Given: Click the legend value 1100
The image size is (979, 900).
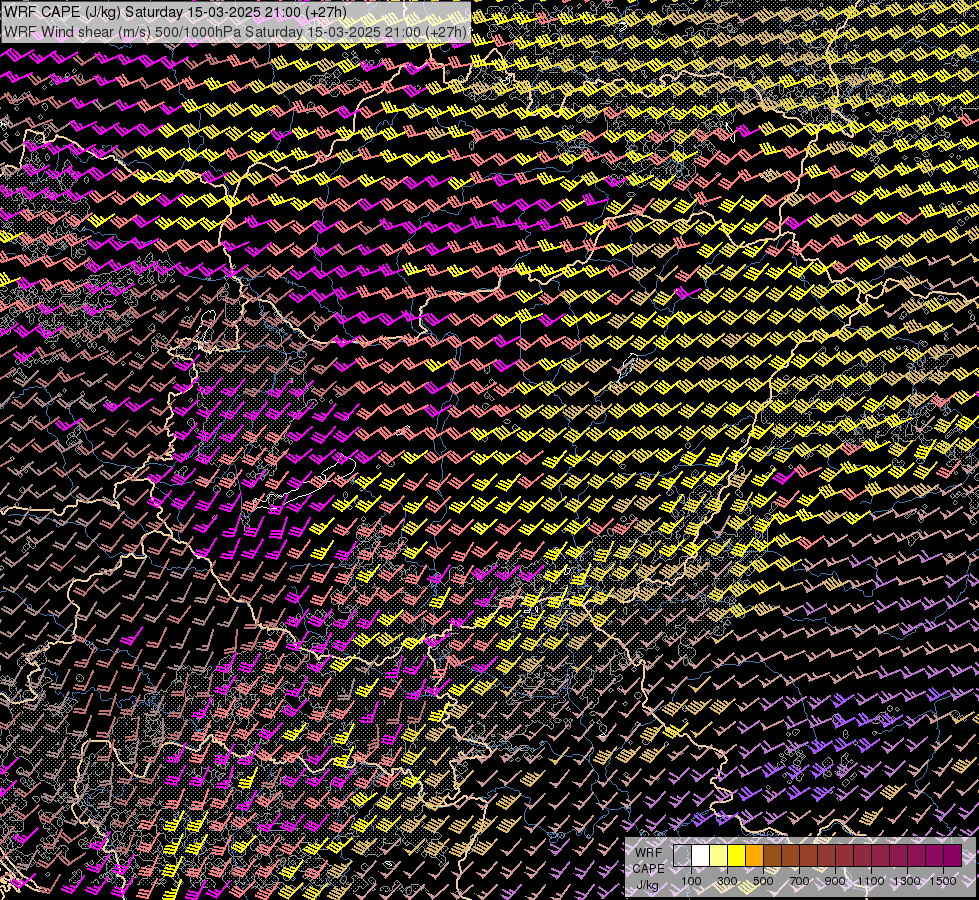Looking at the screenshot, I should click(871, 881).
